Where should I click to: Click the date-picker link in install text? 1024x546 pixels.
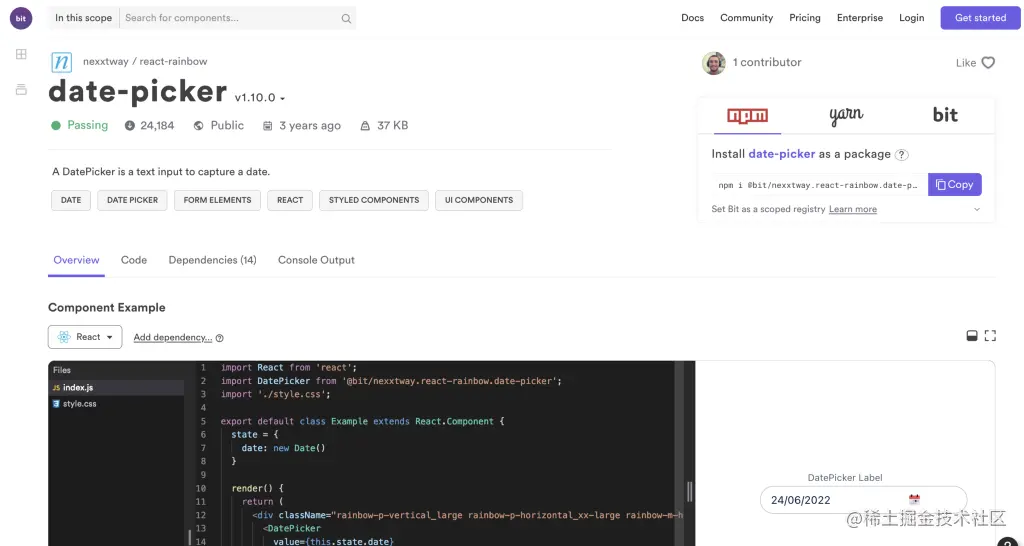pyautogui.click(x=781, y=154)
